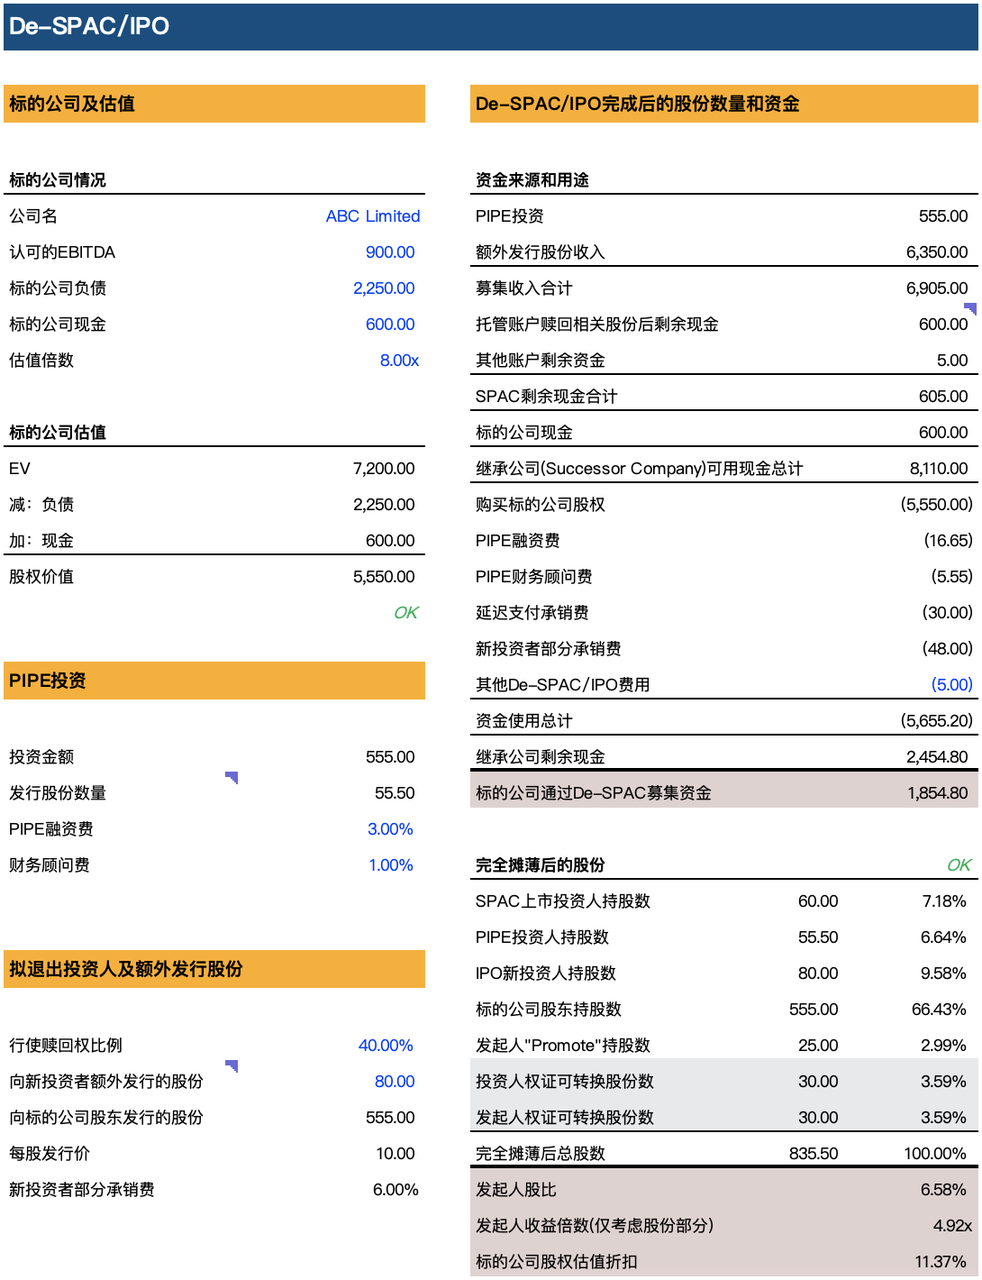Select the De-SPAC/IPO title banner
The height and width of the screenshot is (1280, 982).
(490, 27)
